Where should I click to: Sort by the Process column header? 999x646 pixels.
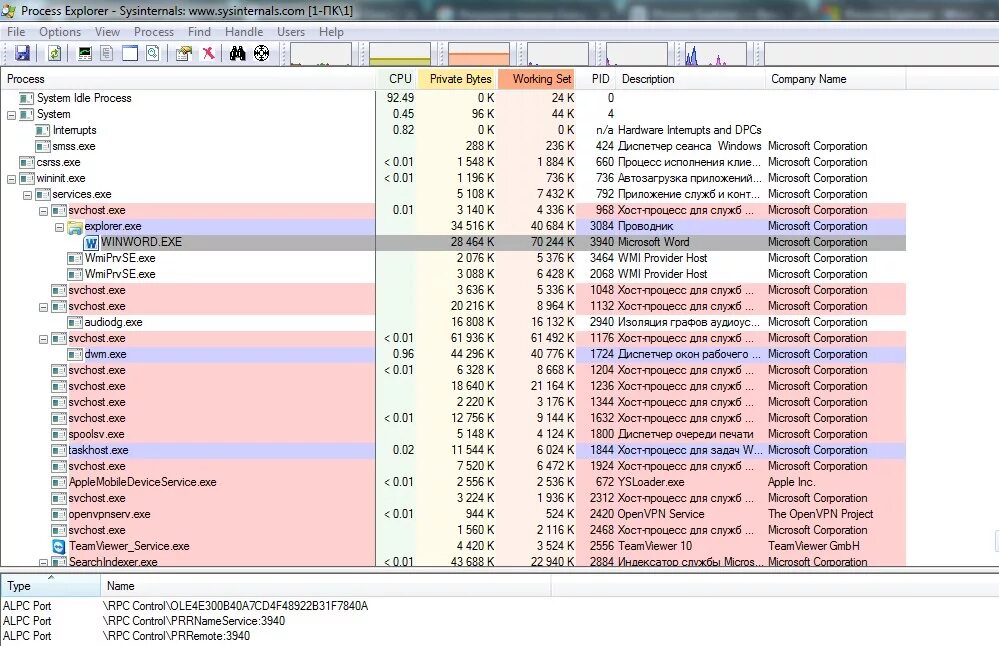pos(189,79)
